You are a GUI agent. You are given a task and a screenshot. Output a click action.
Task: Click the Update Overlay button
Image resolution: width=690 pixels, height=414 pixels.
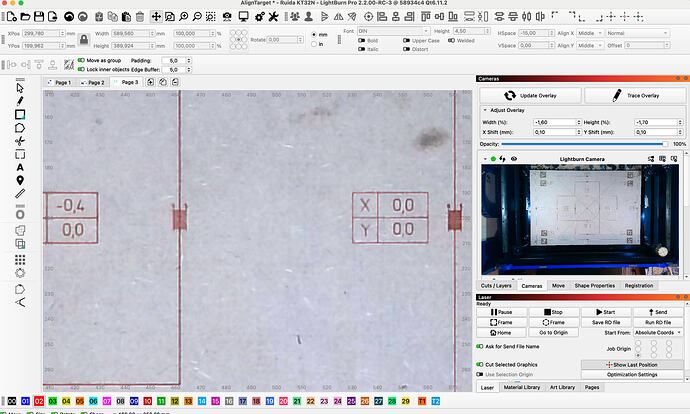pyautogui.click(x=530, y=95)
